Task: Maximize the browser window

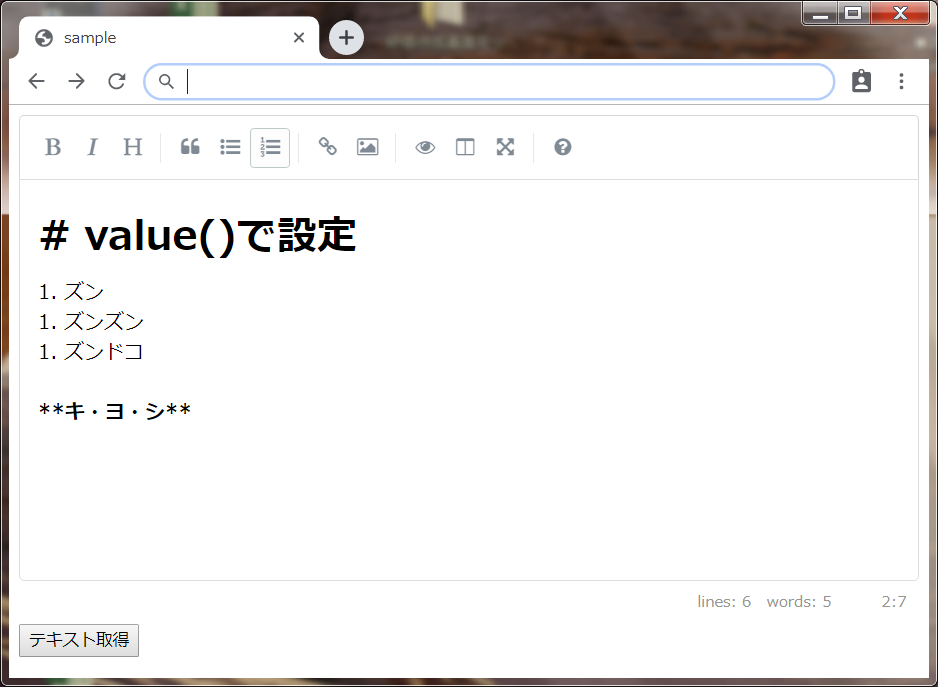Action: click(854, 13)
